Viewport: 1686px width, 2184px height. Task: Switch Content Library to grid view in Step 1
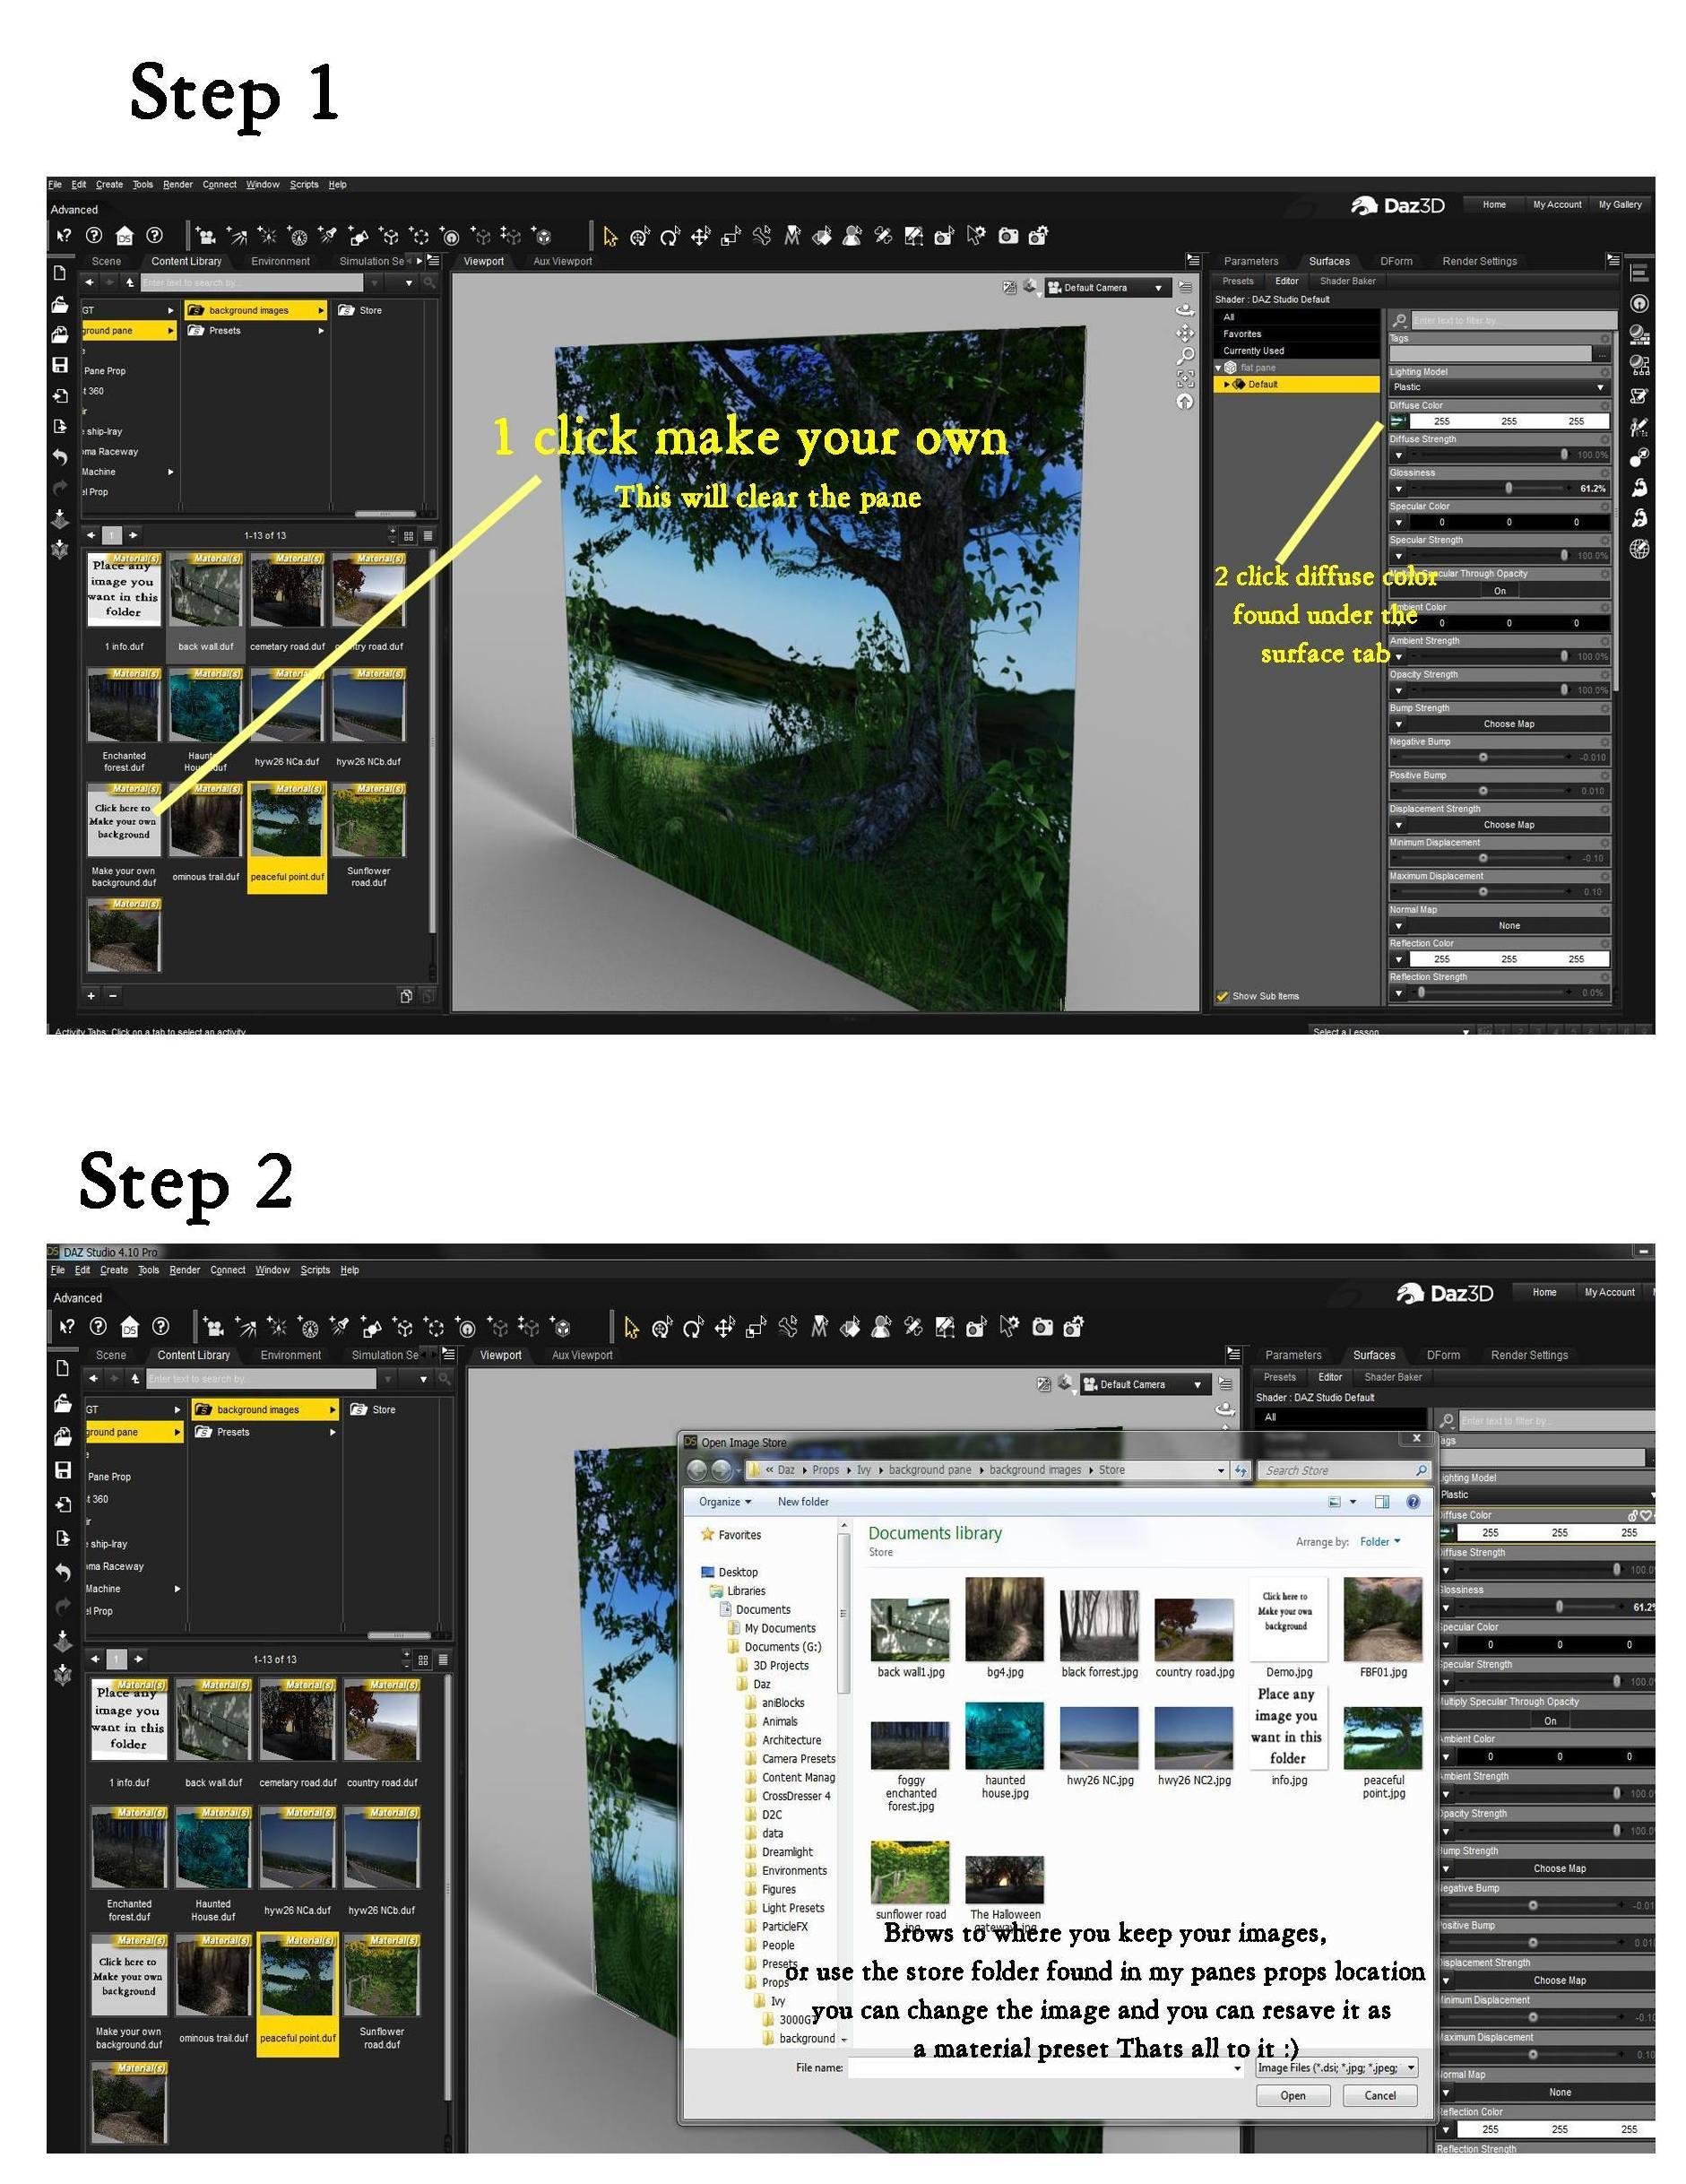409,536
